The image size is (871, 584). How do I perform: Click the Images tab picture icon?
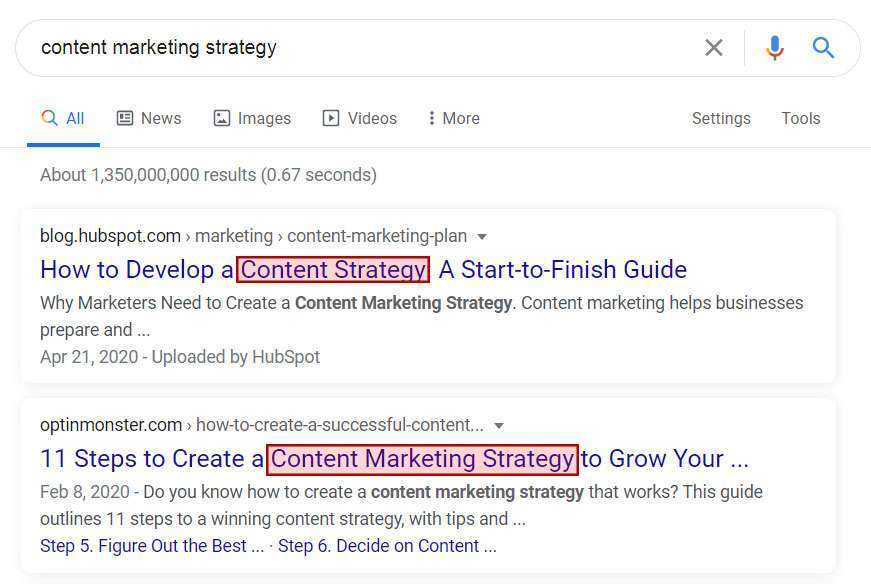point(222,118)
